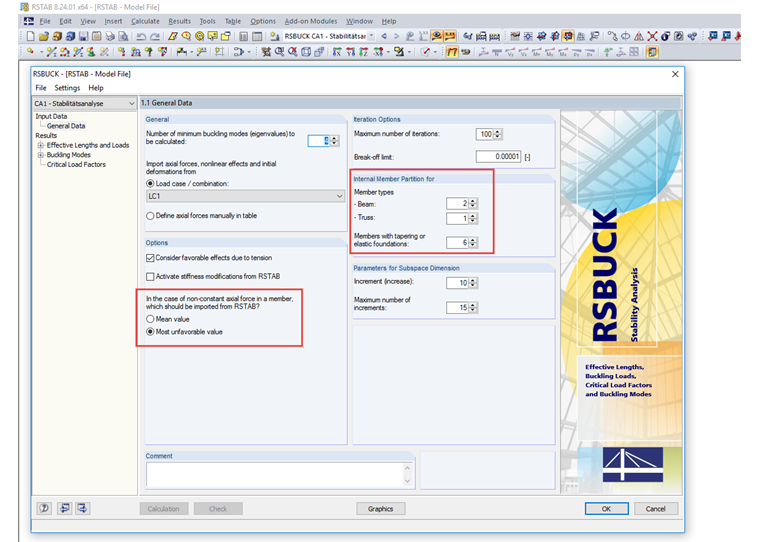This screenshot has width=760, height=542.
Task: Click the Calculation button
Action: (x=163, y=509)
